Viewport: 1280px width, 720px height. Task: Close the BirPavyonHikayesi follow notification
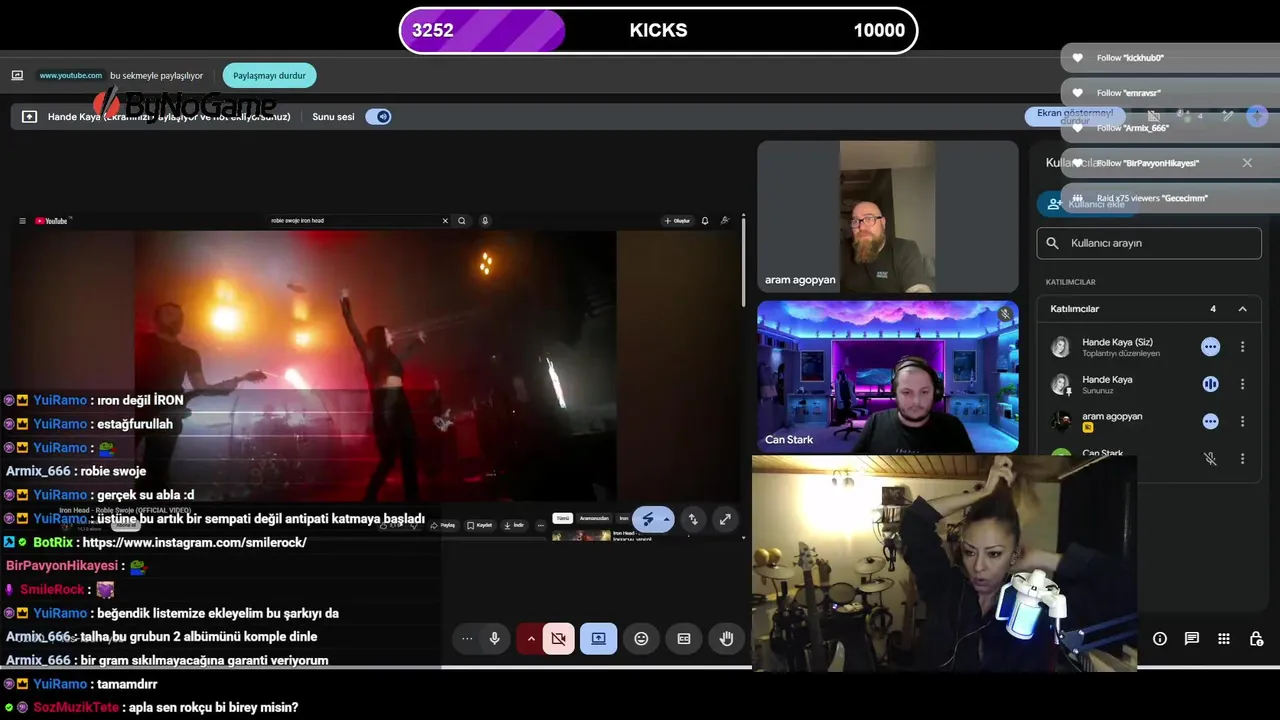[1247, 163]
